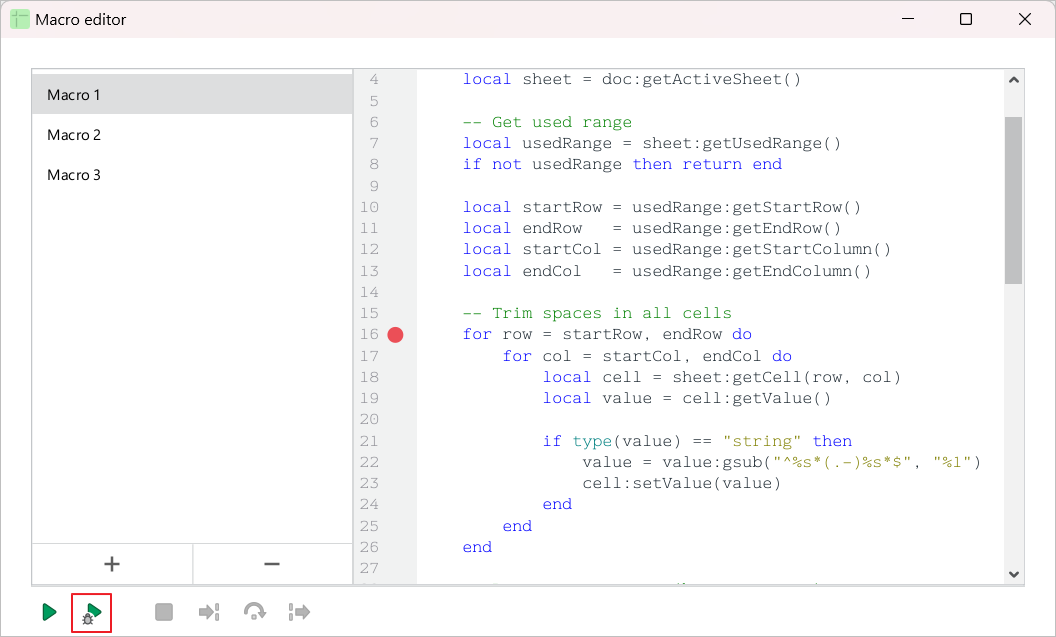
Task: Click the comment '-- Get used range'
Action: pos(547,122)
